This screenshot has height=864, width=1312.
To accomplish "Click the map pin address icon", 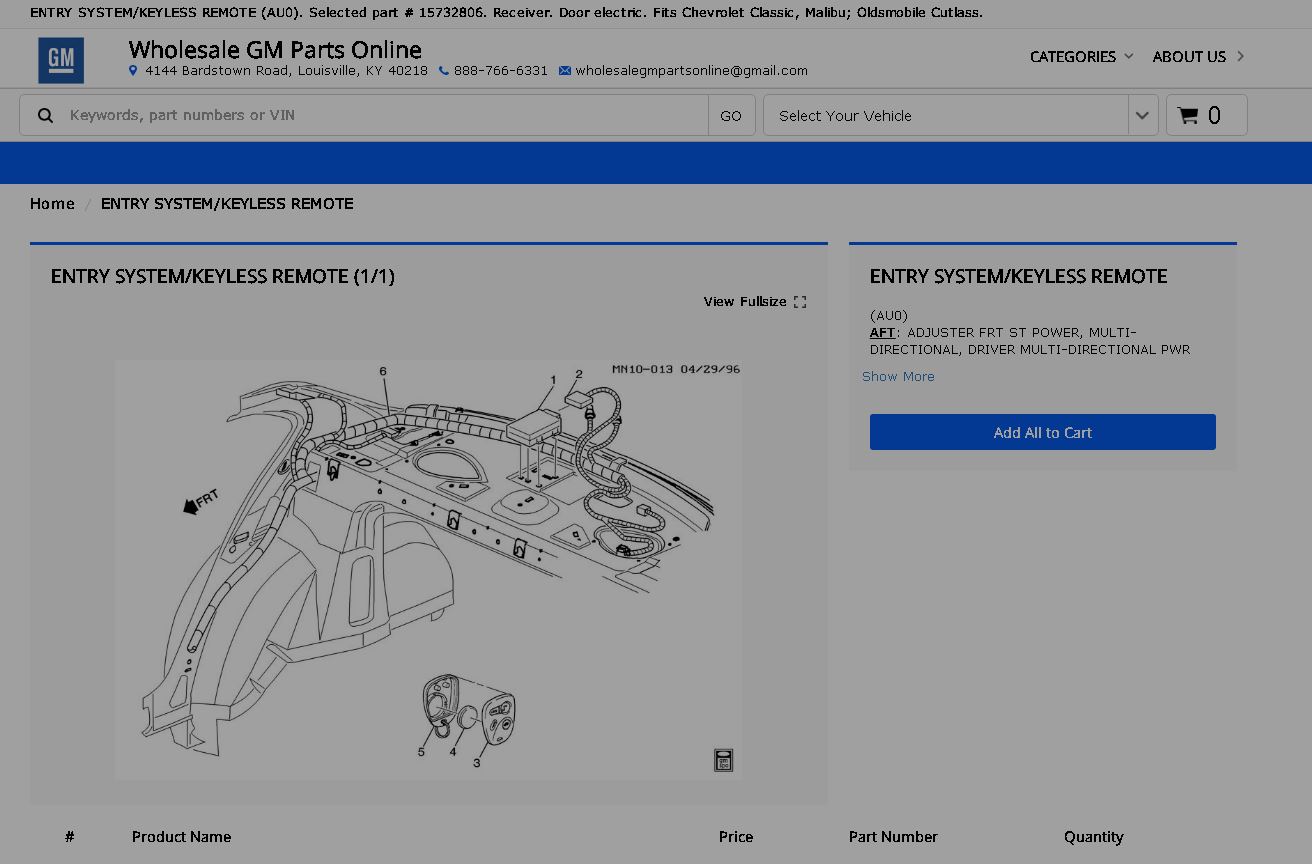I will tap(133, 71).
